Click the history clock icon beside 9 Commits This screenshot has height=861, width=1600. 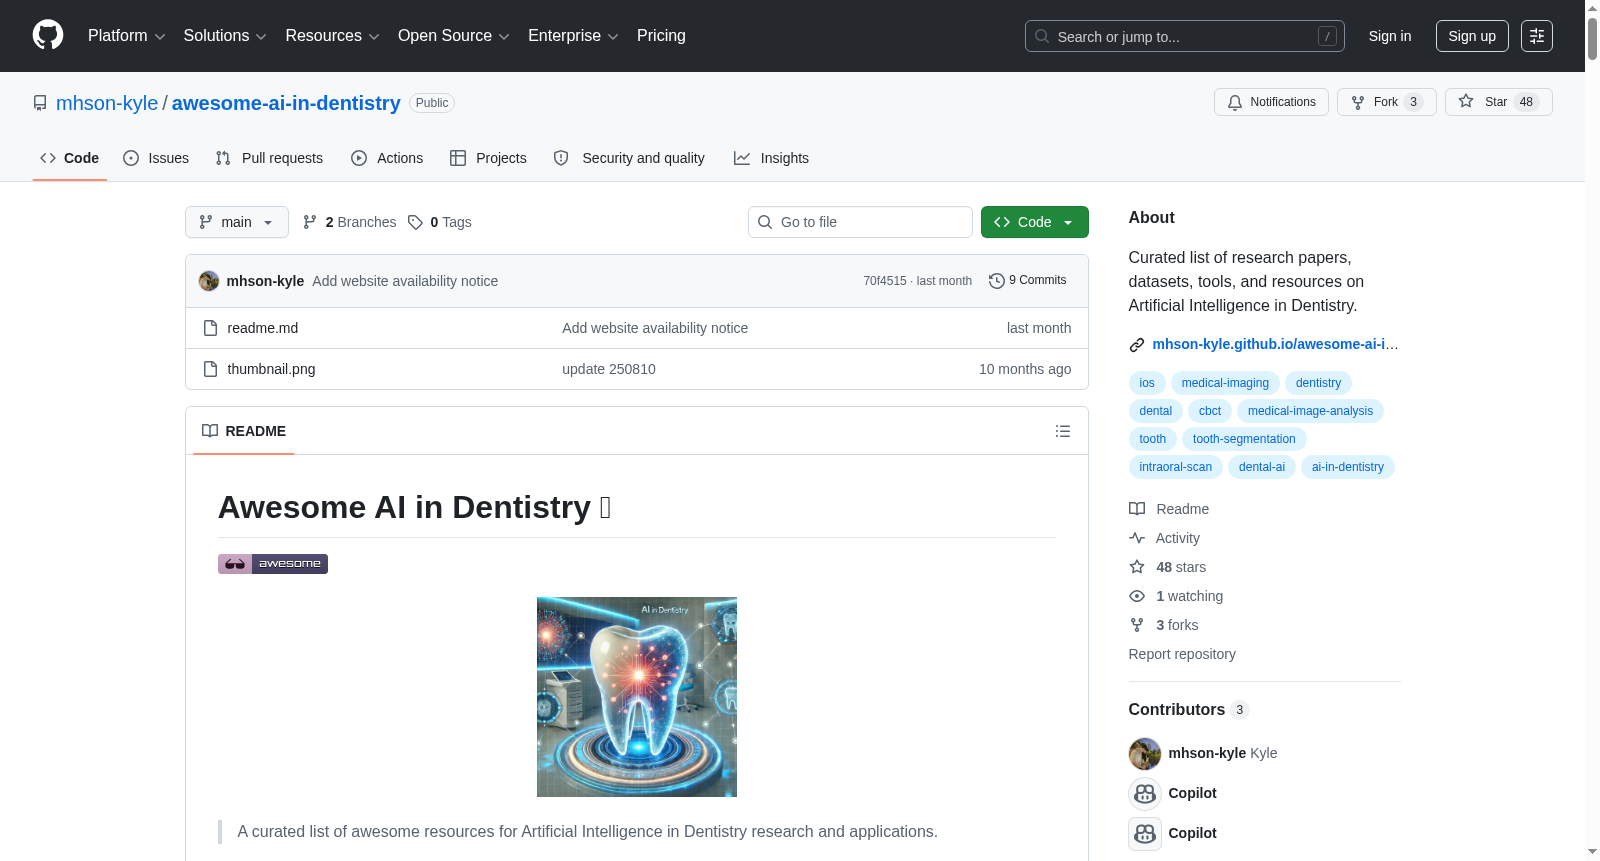coord(997,281)
